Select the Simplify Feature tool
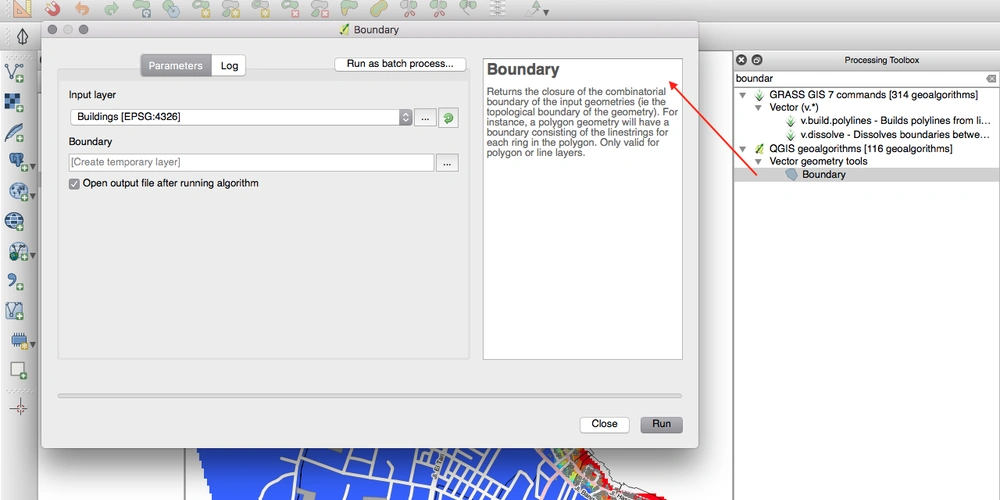This screenshot has height=500, width=1000. click(171, 8)
